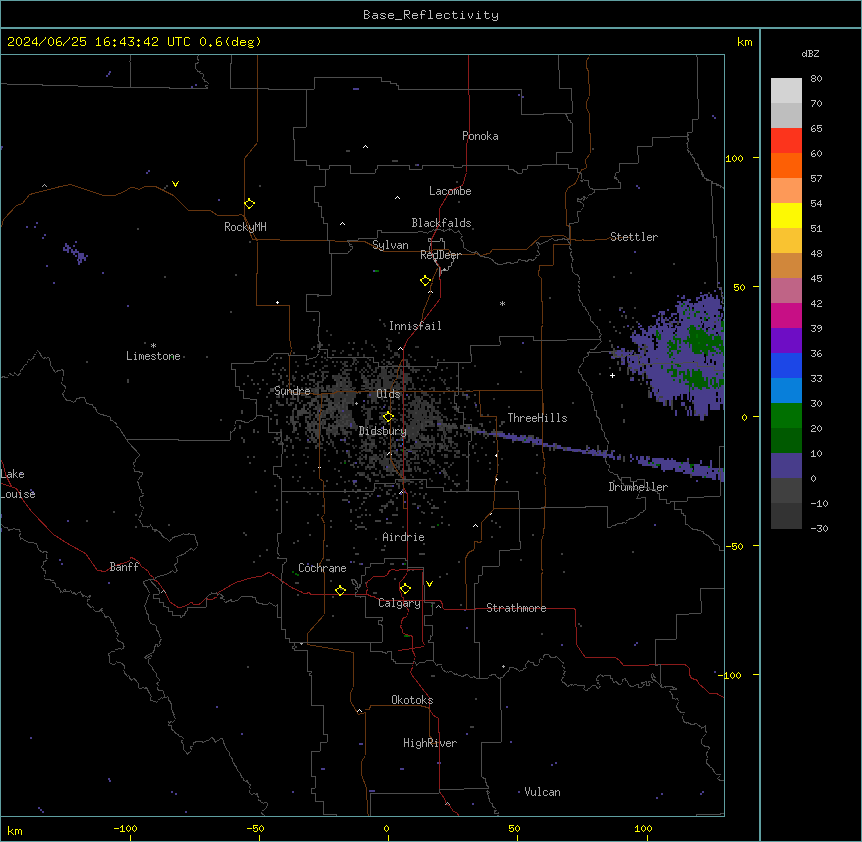Click the Banff label

coord(124,567)
